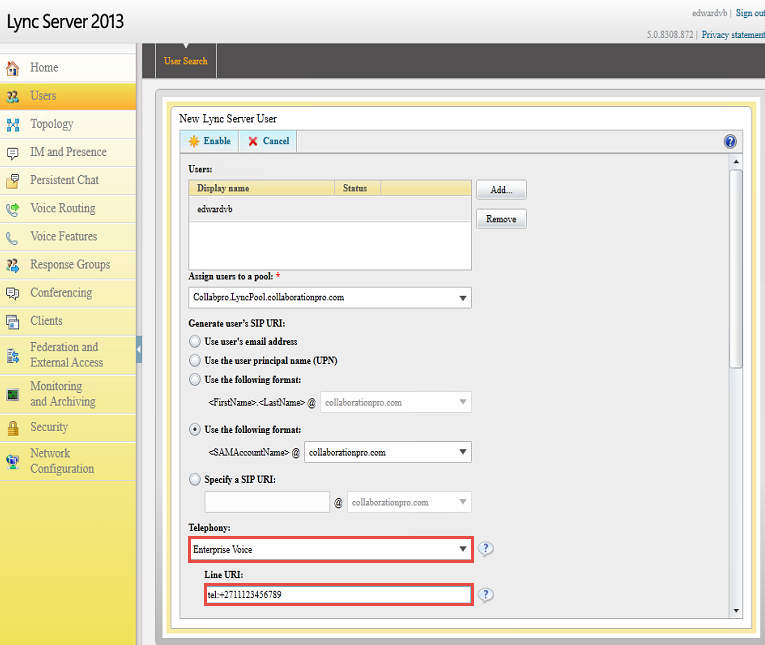The height and width of the screenshot is (645, 765).
Task: Click the Status column header
Action: (358, 188)
